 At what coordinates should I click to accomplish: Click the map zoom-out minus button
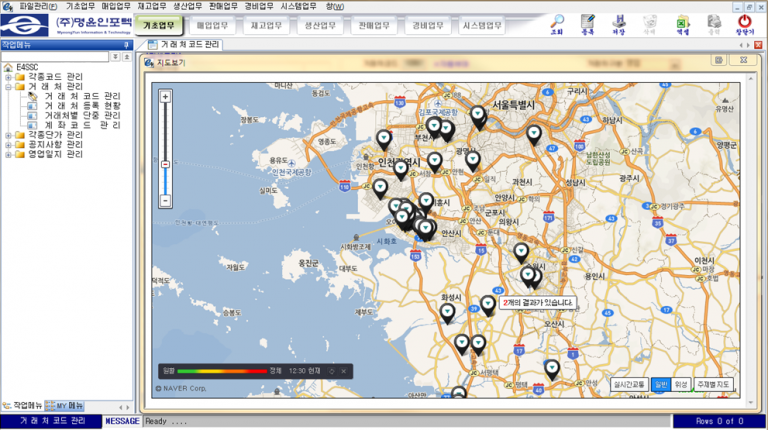pos(165,200)
